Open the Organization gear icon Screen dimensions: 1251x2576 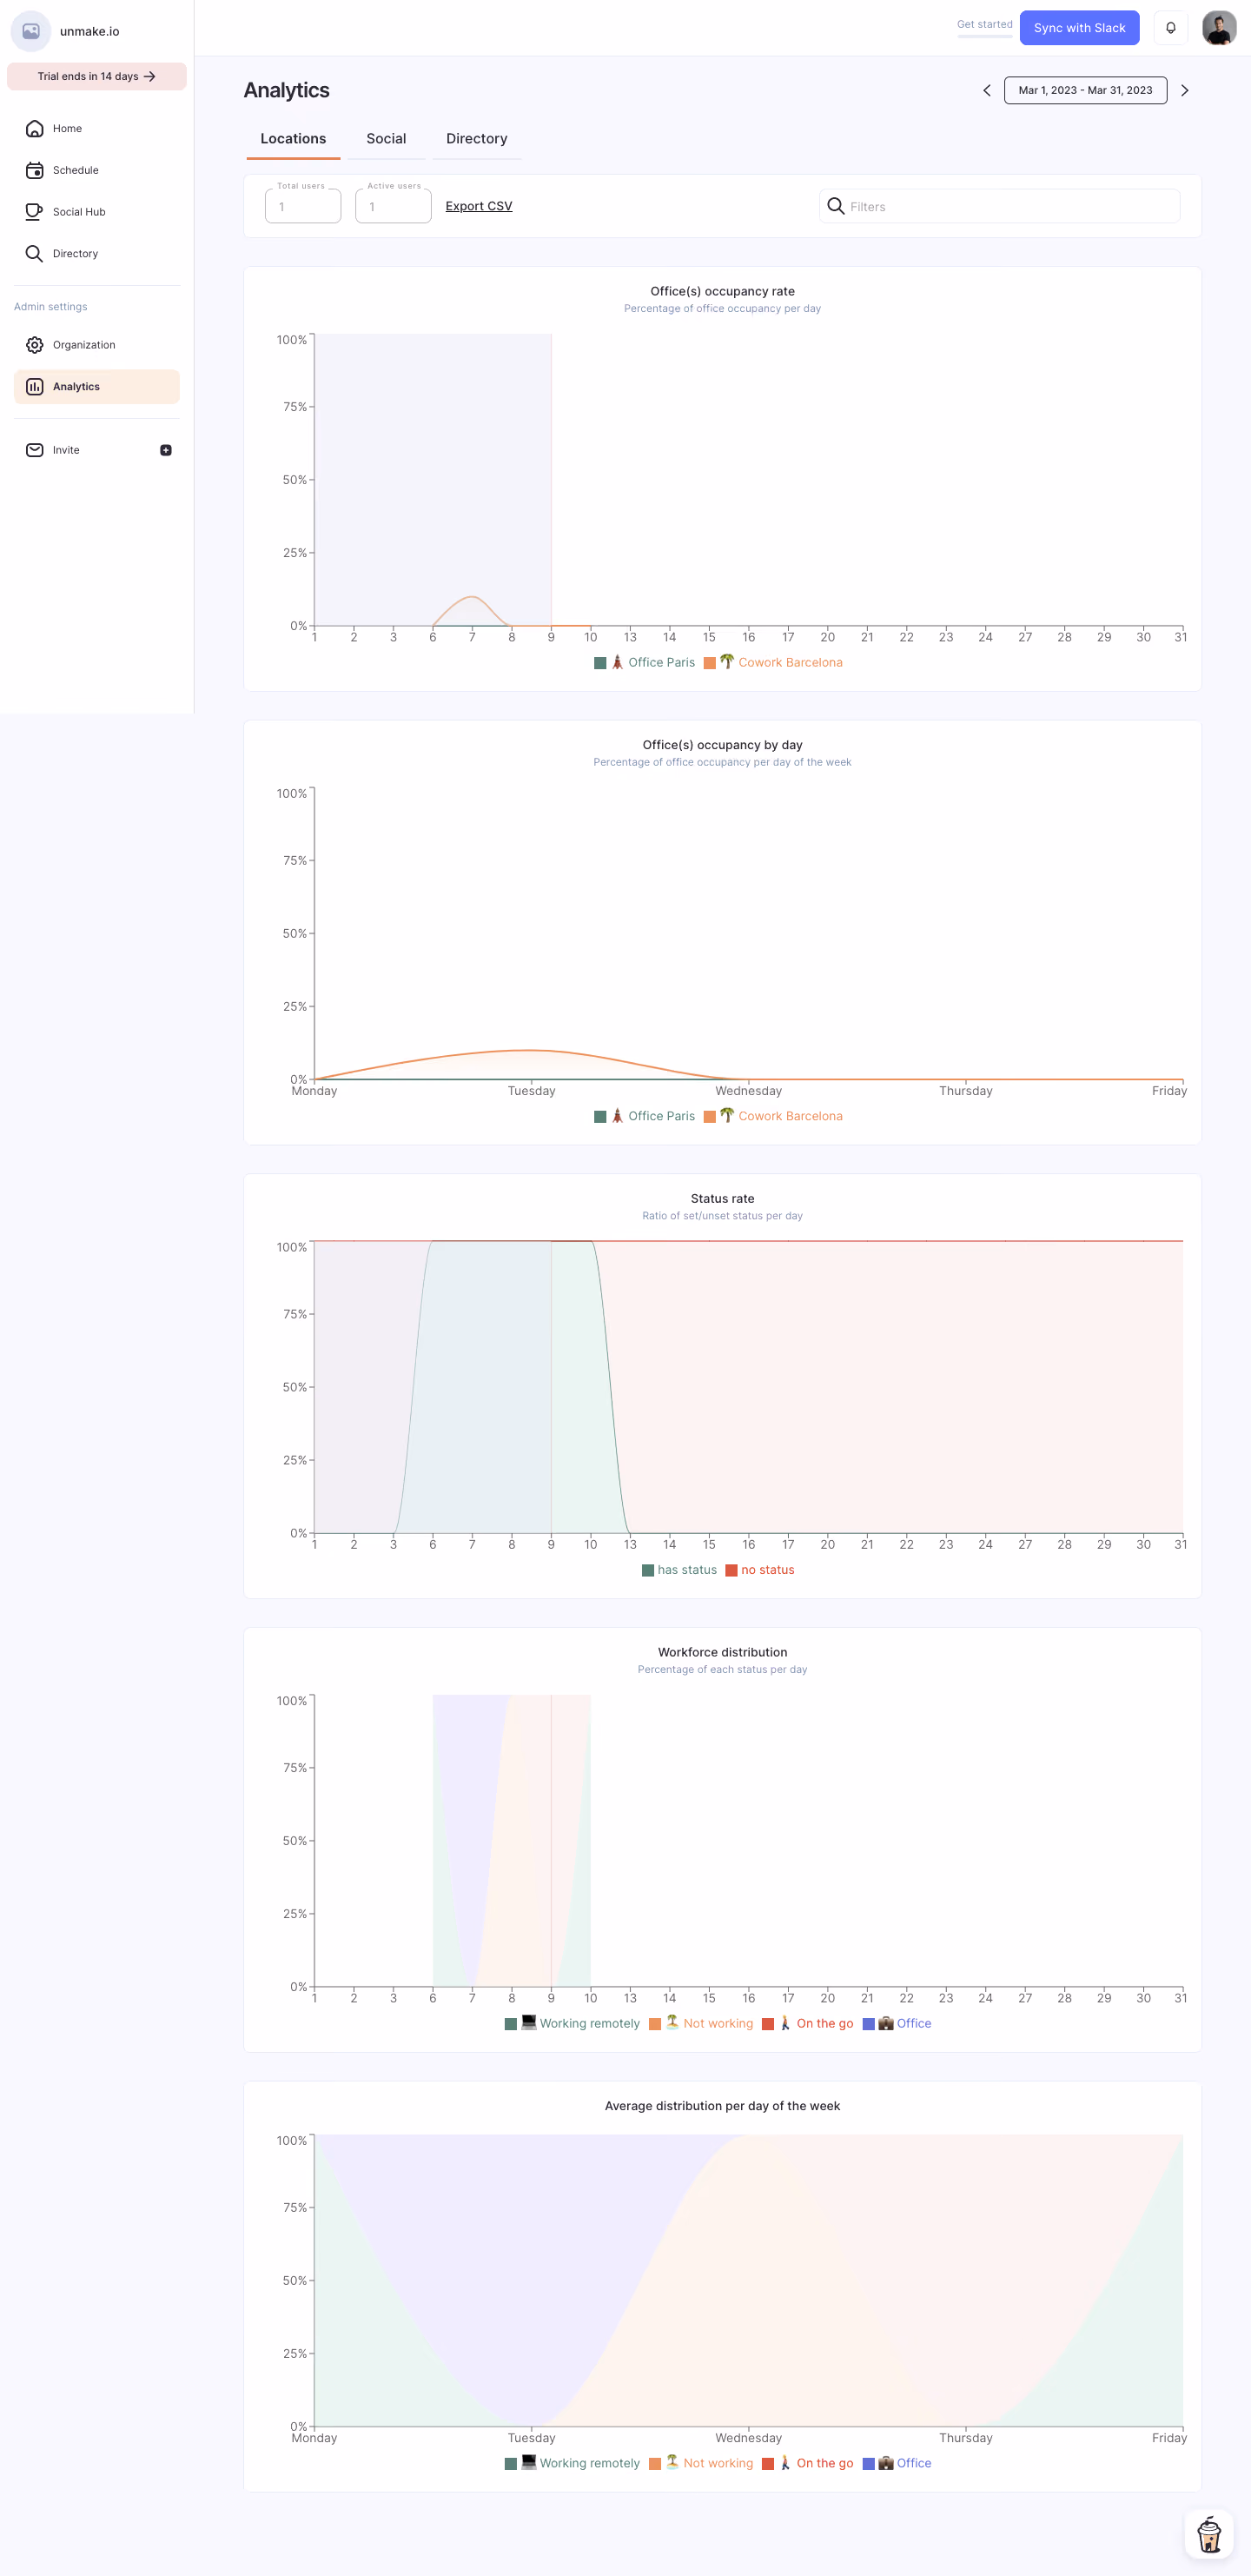[34, 345]
